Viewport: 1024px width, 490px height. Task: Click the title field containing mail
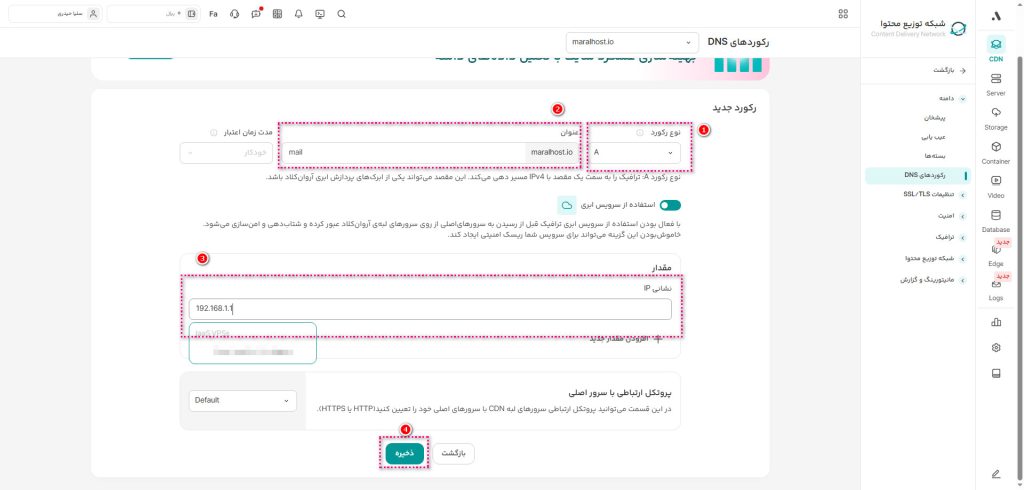(x=404, y=153)
